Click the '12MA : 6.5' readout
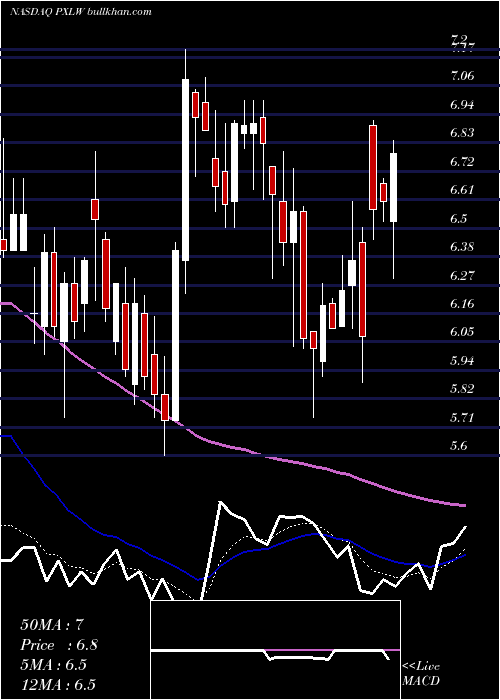Viewport: 500px width, 700px height. pyautogui.click(x=58, y=685)
